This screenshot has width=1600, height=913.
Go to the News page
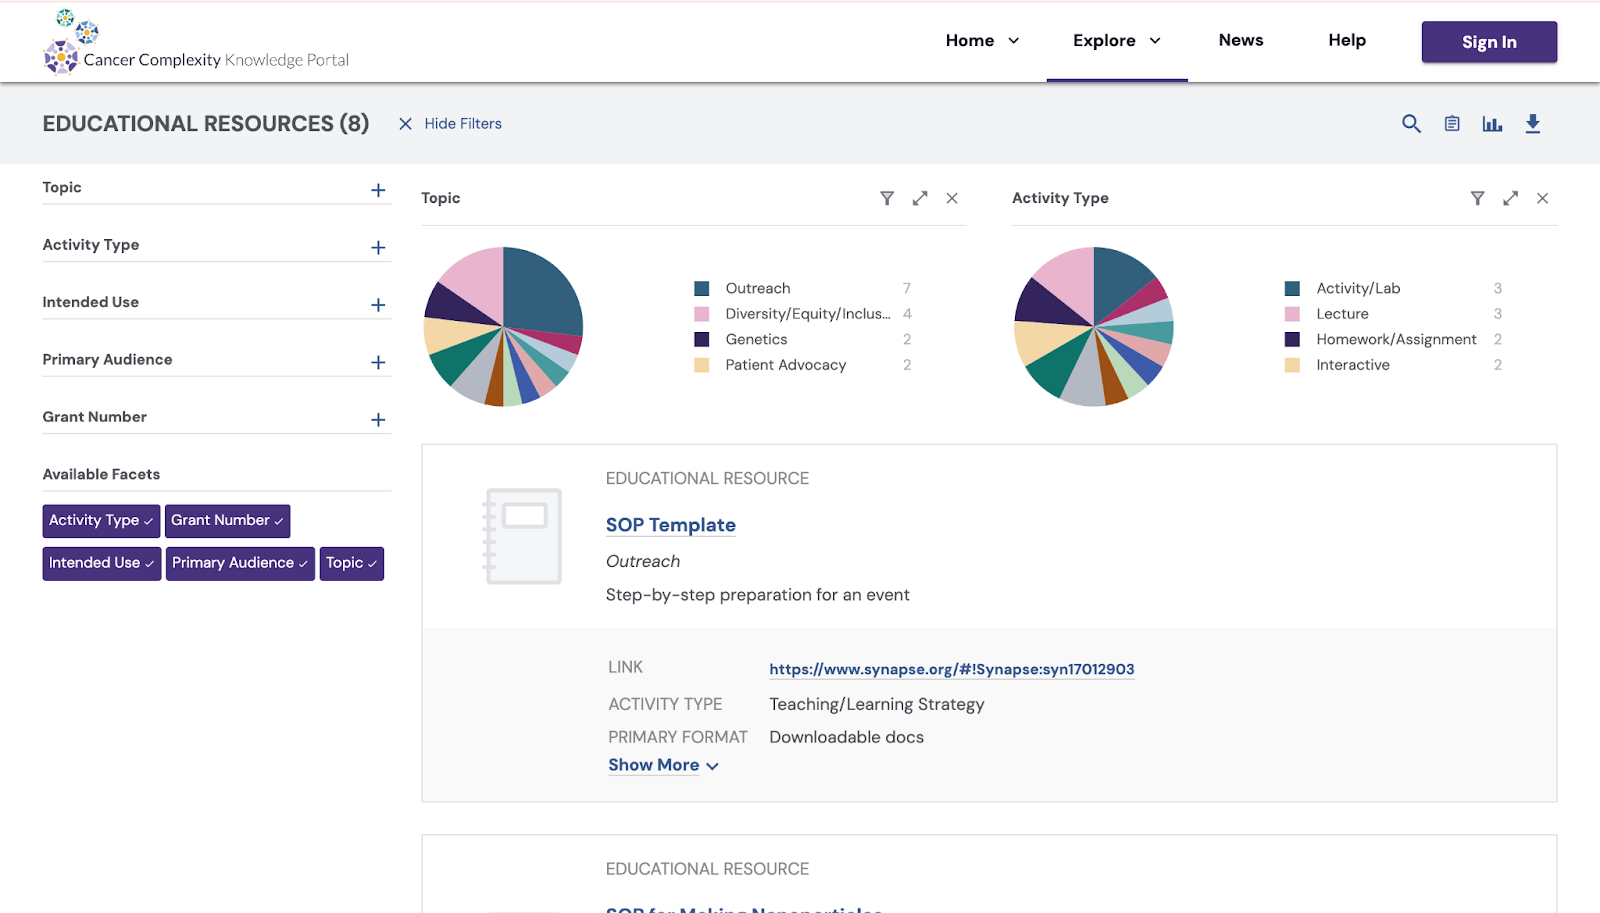click(1240, 40)
